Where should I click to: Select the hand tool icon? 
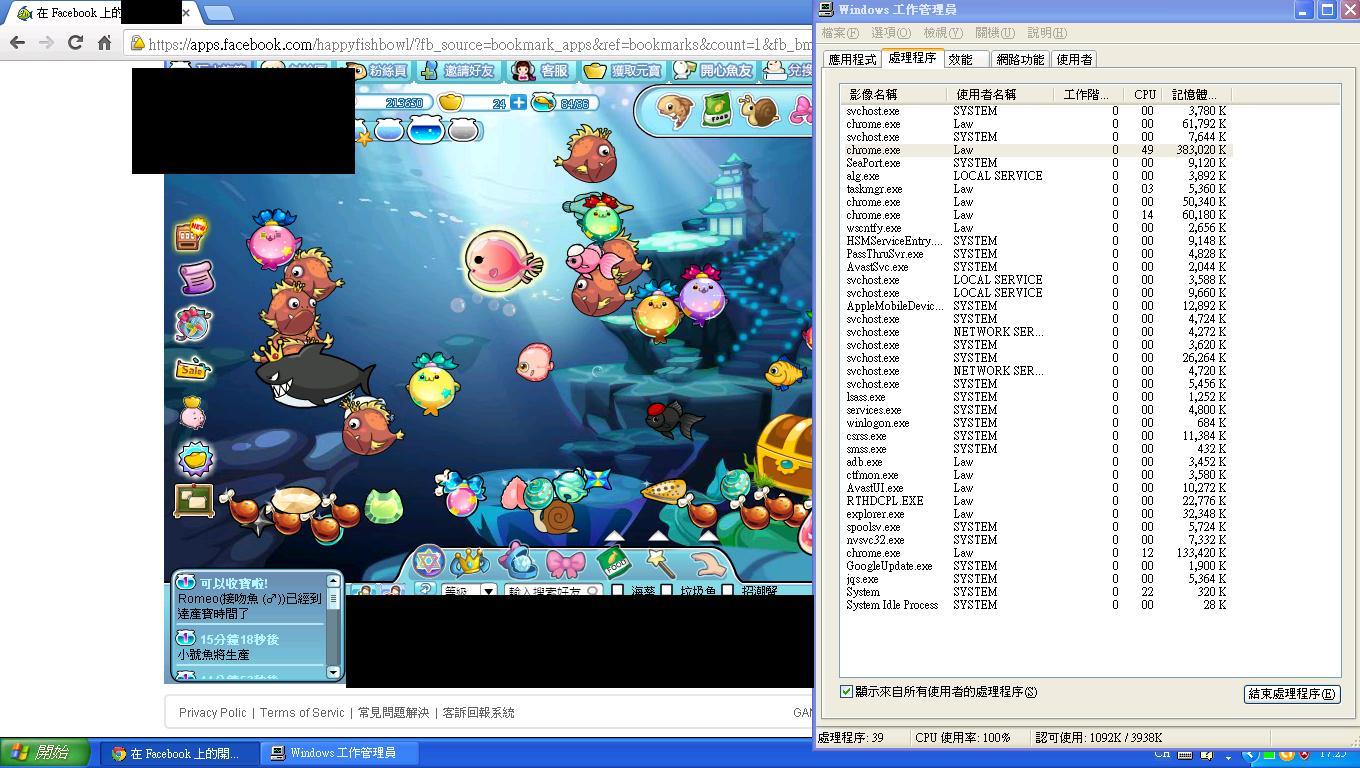[x=708, y=564]
